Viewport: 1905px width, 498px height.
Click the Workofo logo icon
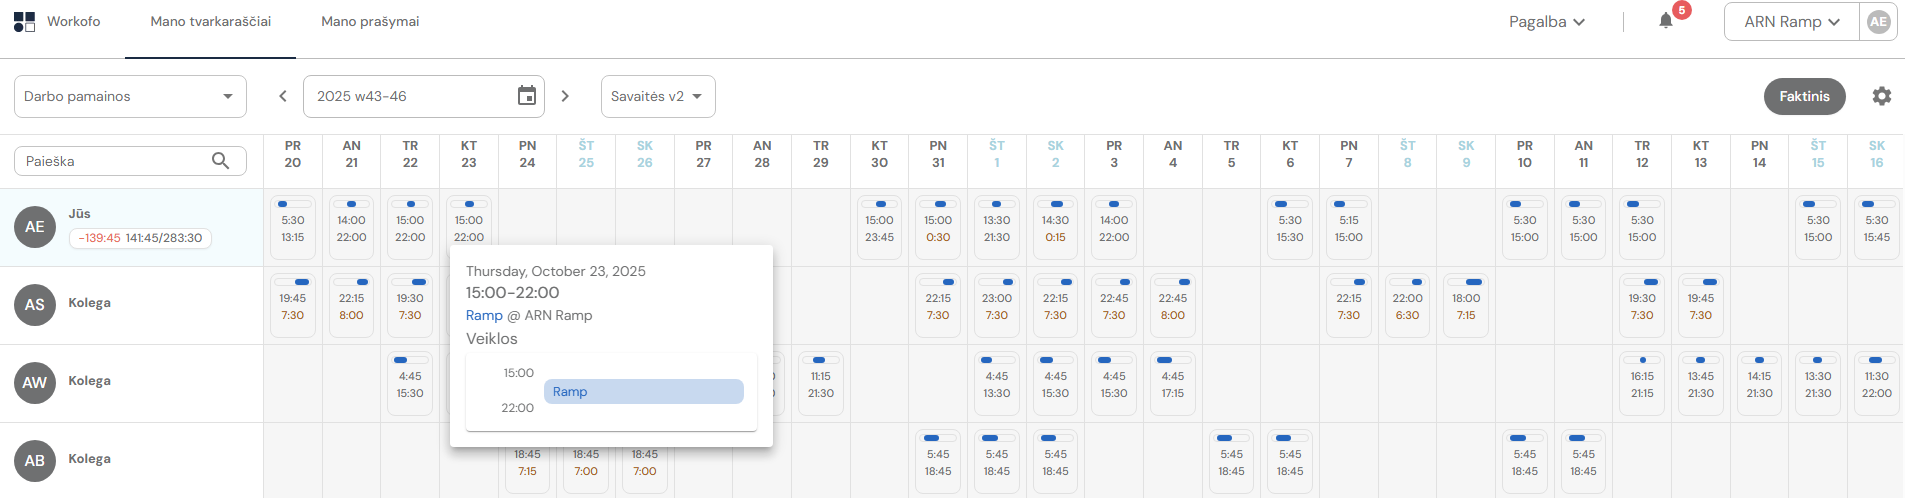tap(24, 22)
